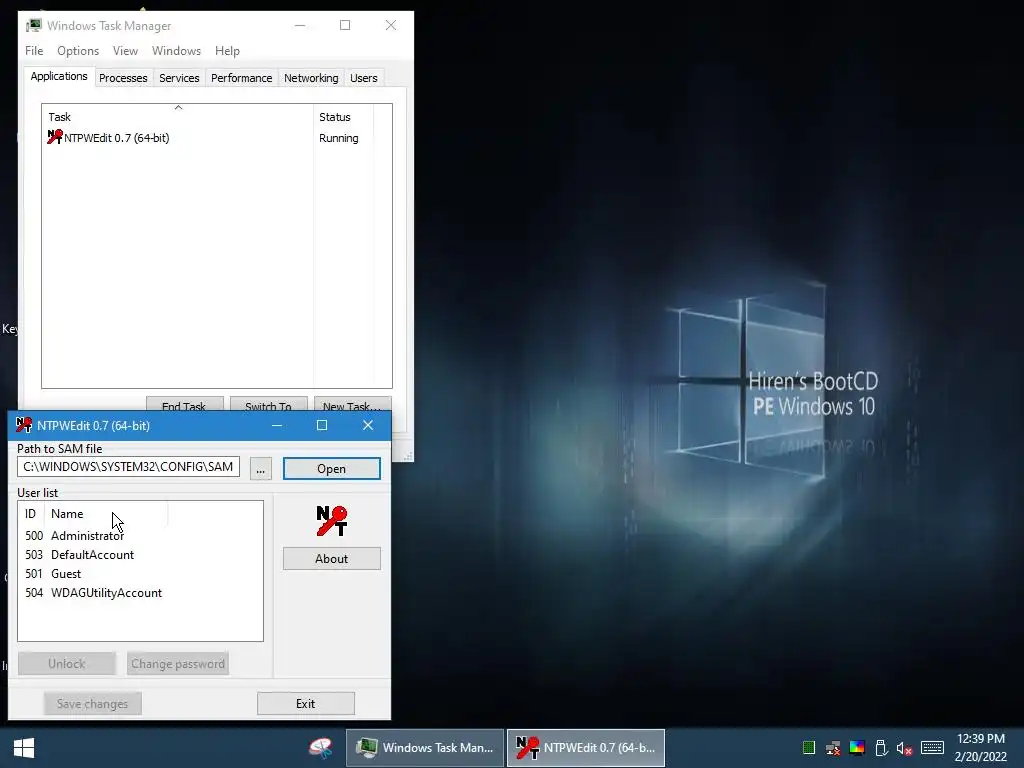Switch to the Services tab

179,78
